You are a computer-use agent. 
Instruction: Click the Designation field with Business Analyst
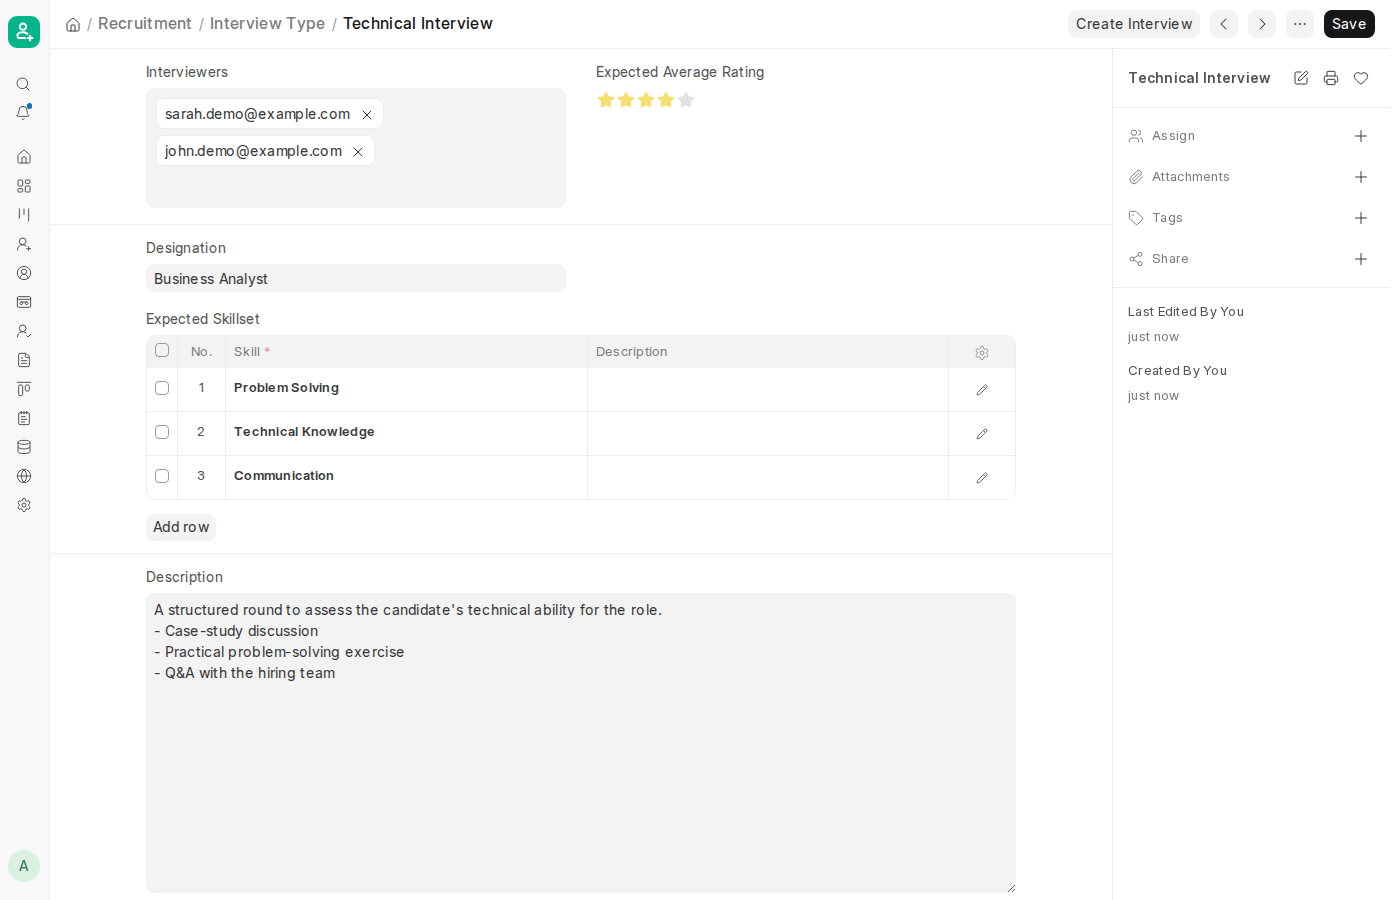356,278
